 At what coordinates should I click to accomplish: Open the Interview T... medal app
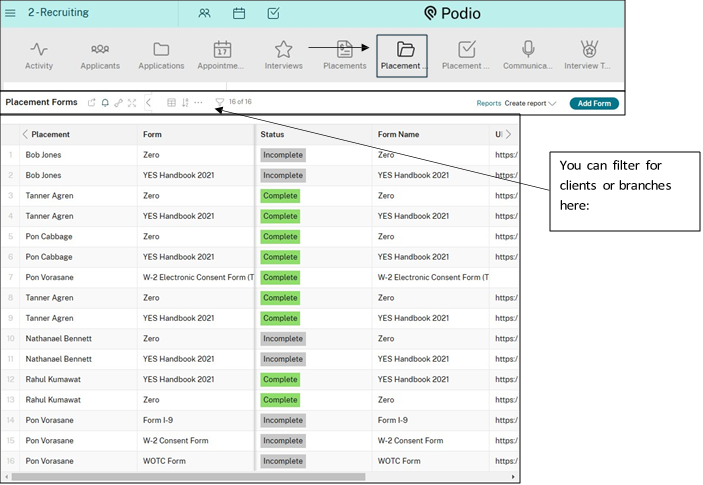(x=588, y=56)
